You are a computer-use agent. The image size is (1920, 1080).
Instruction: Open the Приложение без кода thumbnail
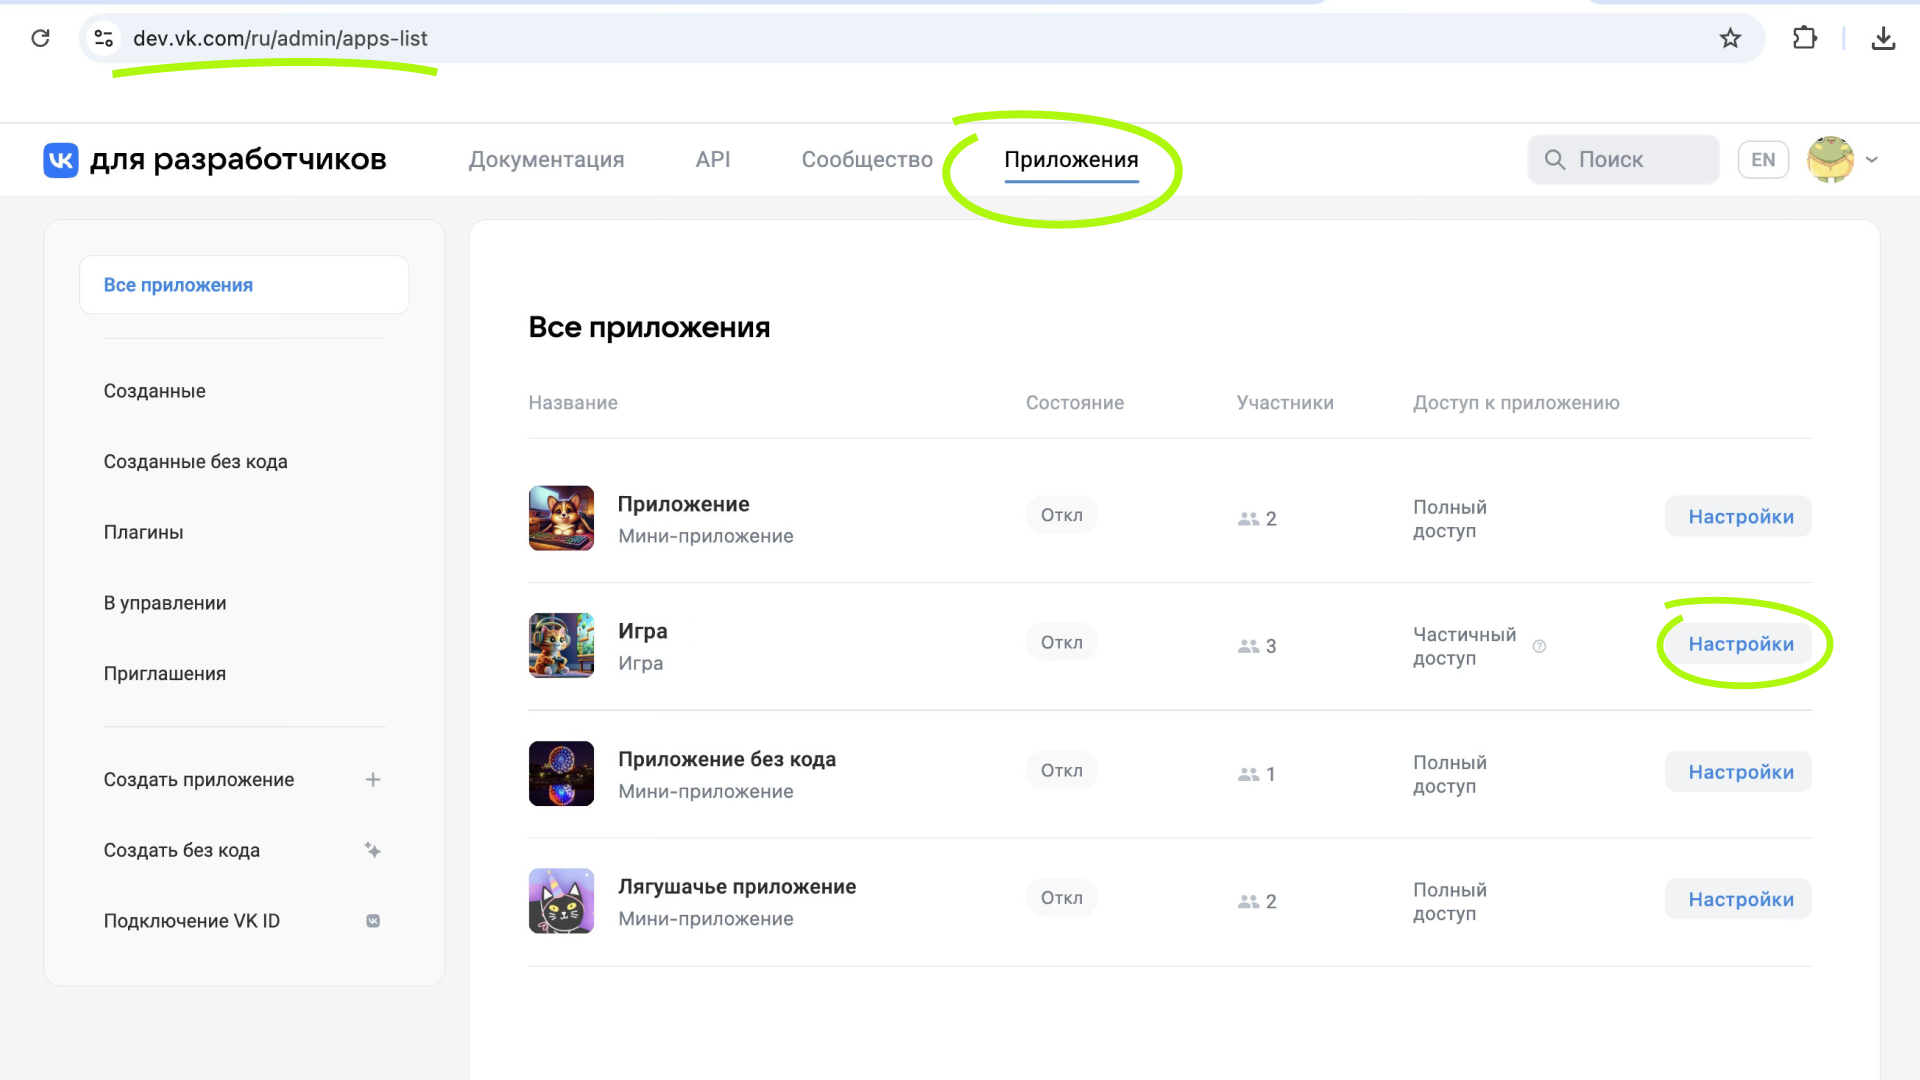point(561,773)
